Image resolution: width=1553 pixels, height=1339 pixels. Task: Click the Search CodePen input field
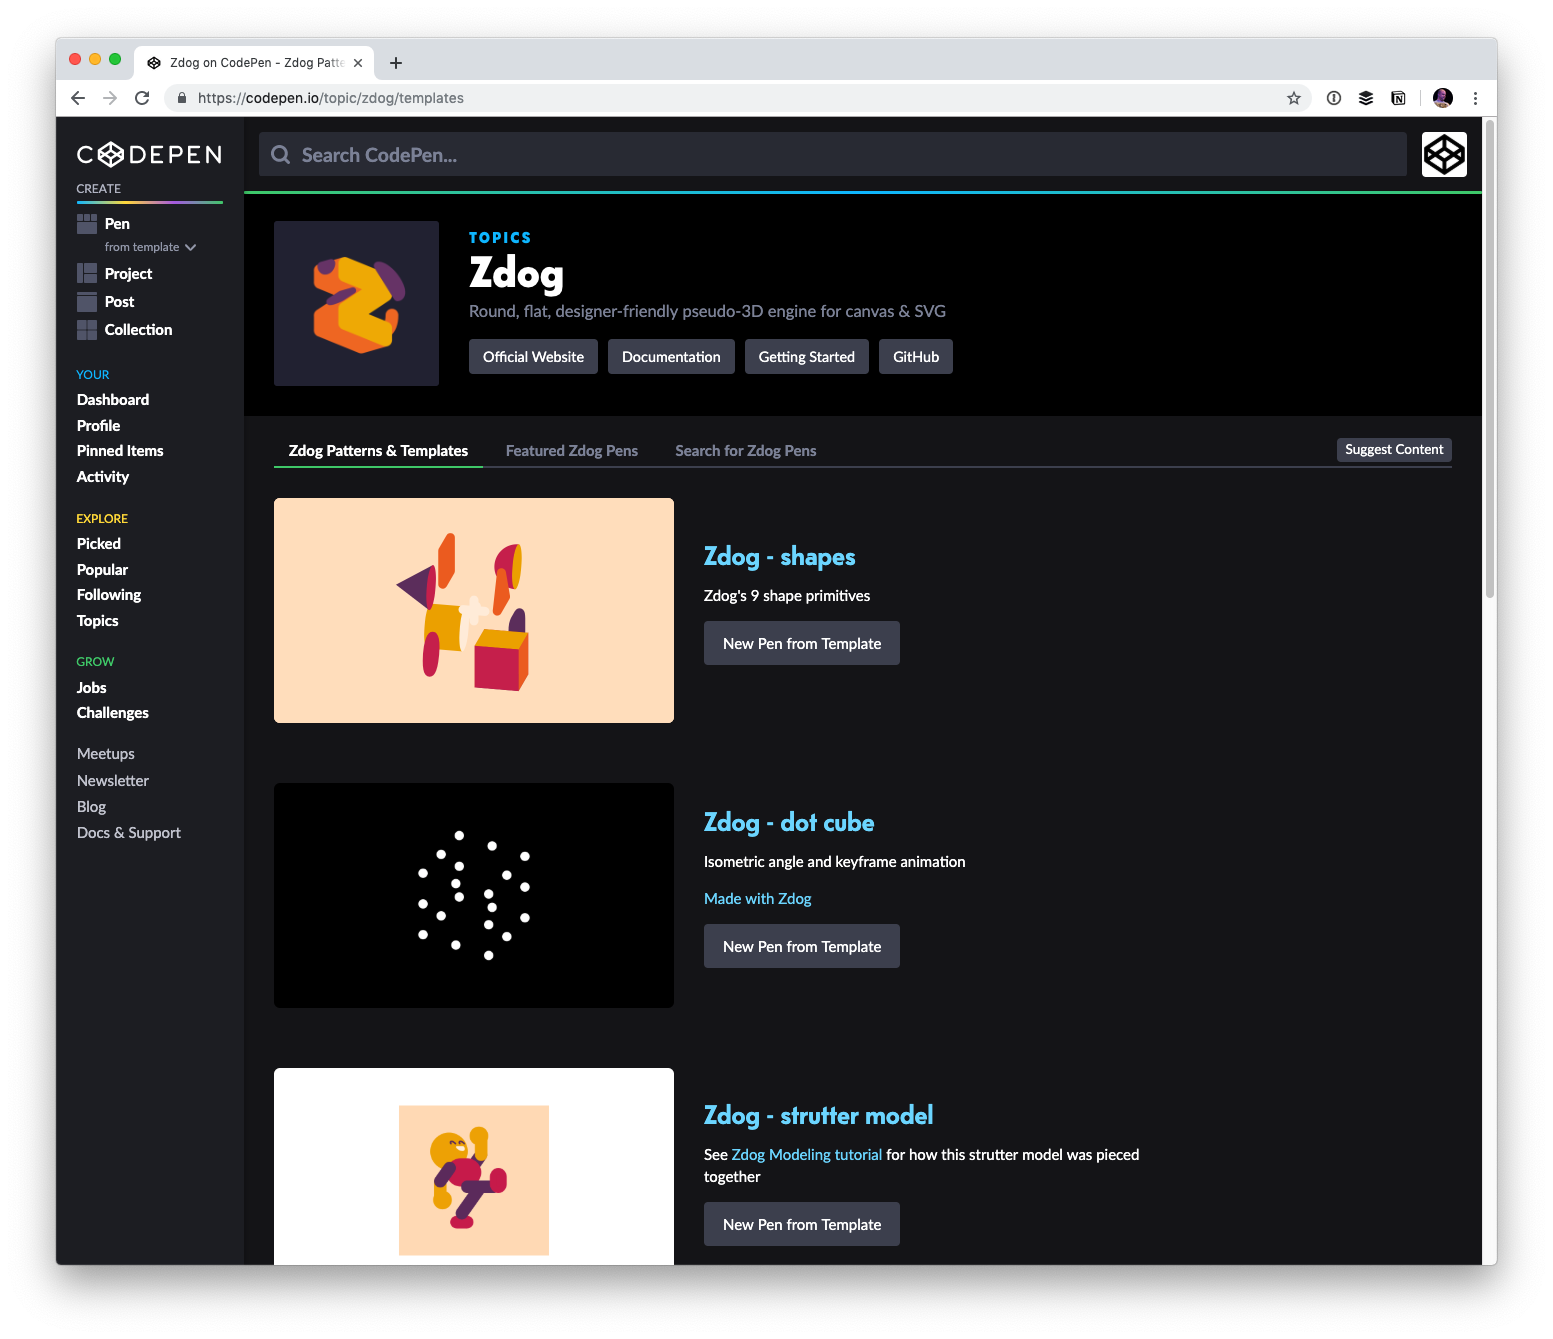(x=833, y=155)
